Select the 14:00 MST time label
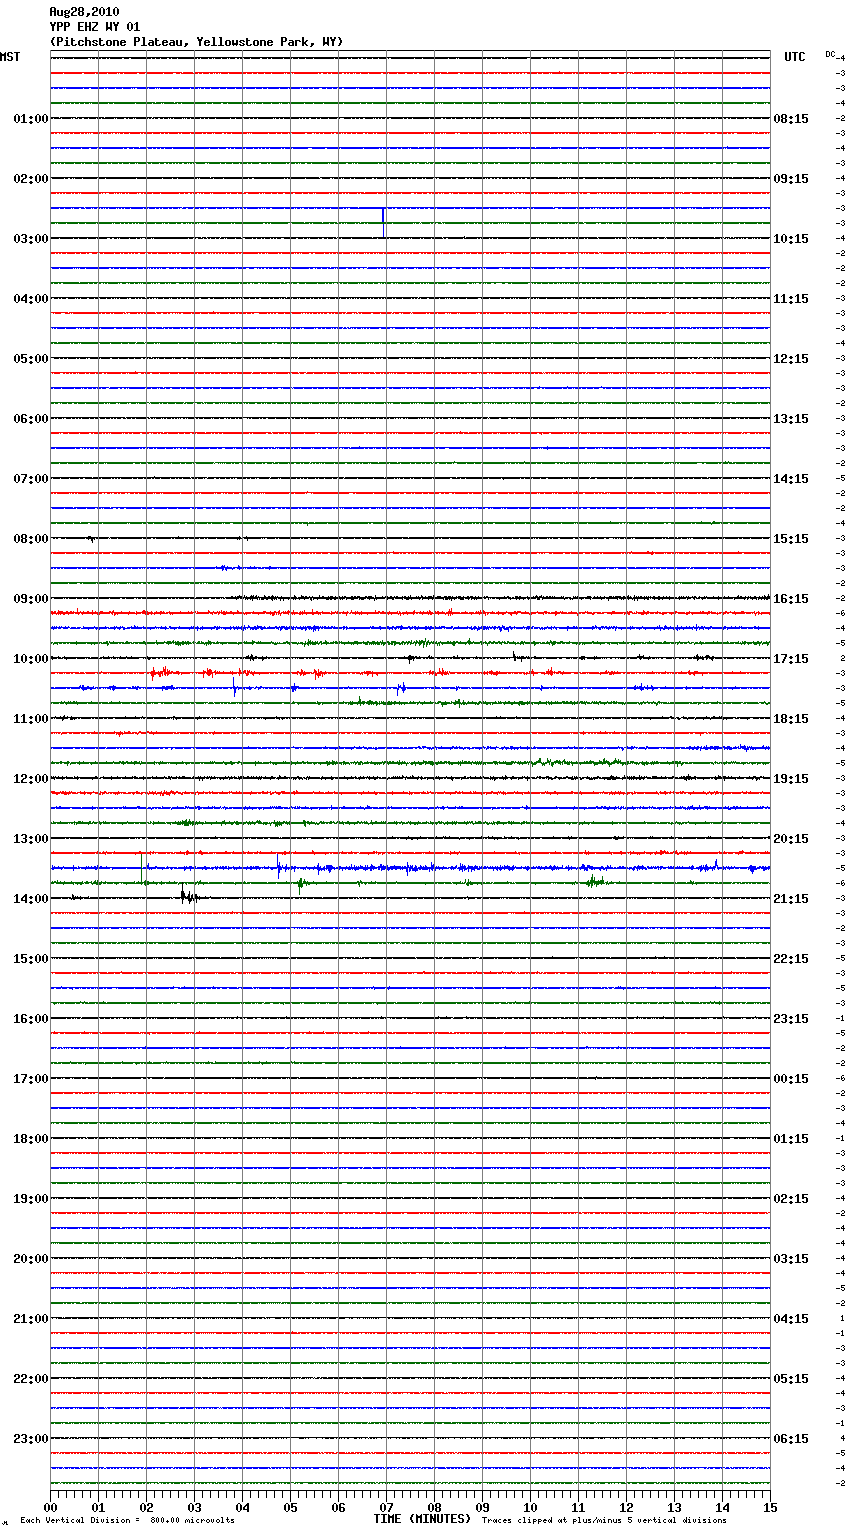 pyautogui.click(x=31, y=899)
